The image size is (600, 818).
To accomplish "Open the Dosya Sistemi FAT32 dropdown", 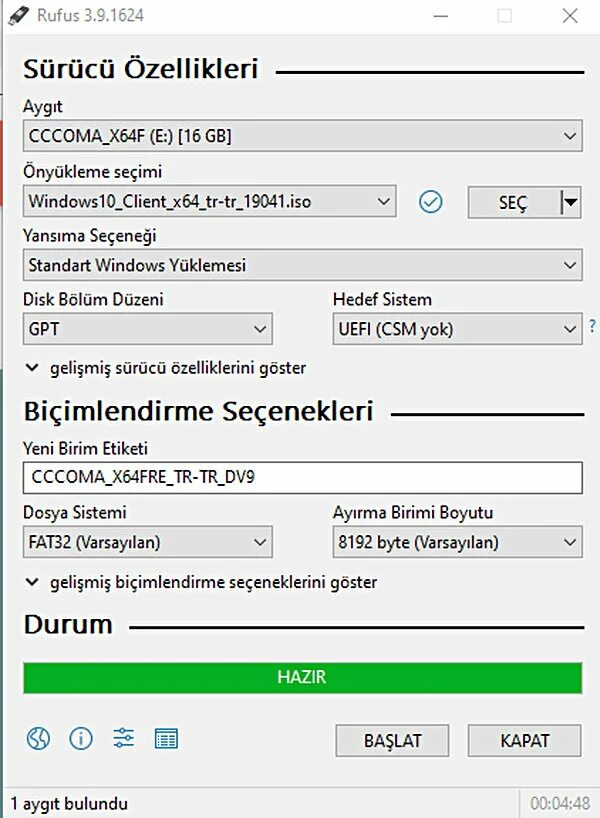I will (x=148, y=542).
